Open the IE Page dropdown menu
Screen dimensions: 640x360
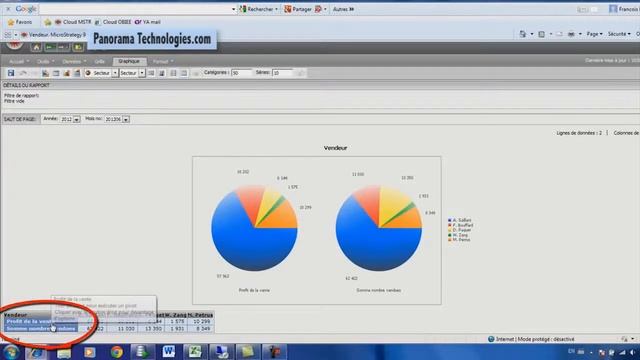click(594, 34)
